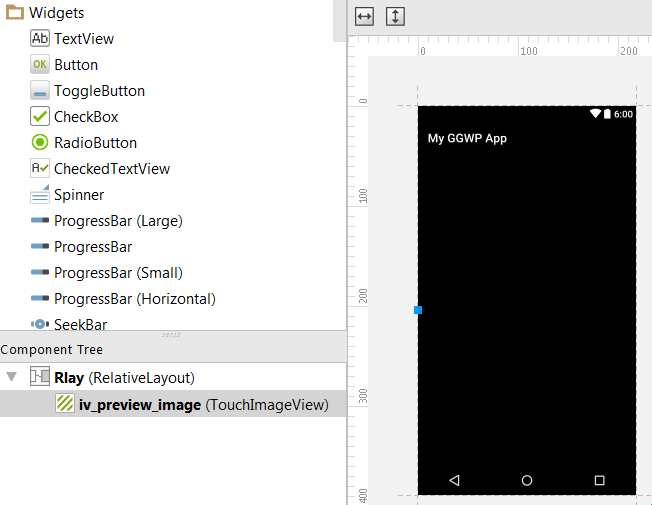
Task: Click the RelativeLayout icon in Component Tree
Action: tap(40, 376)
